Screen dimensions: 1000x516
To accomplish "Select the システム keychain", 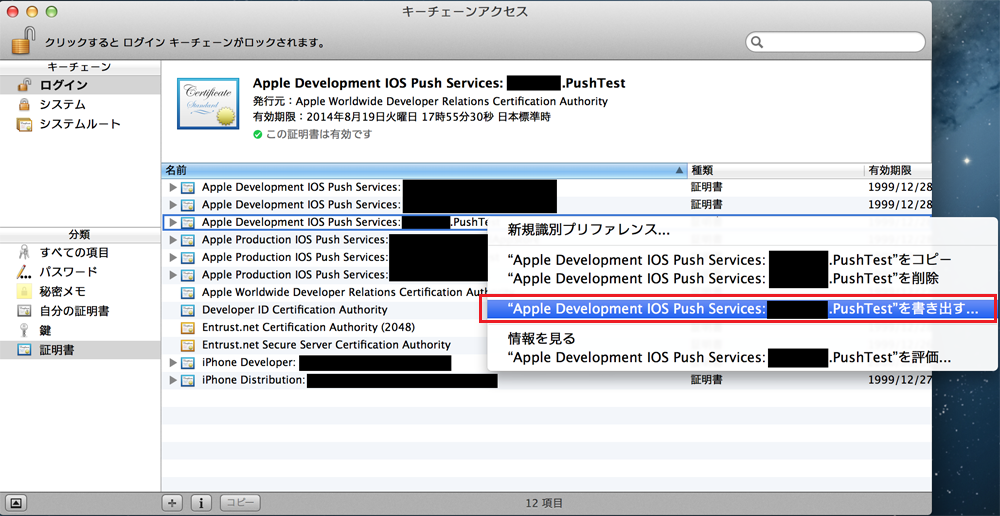I will 80,104.
